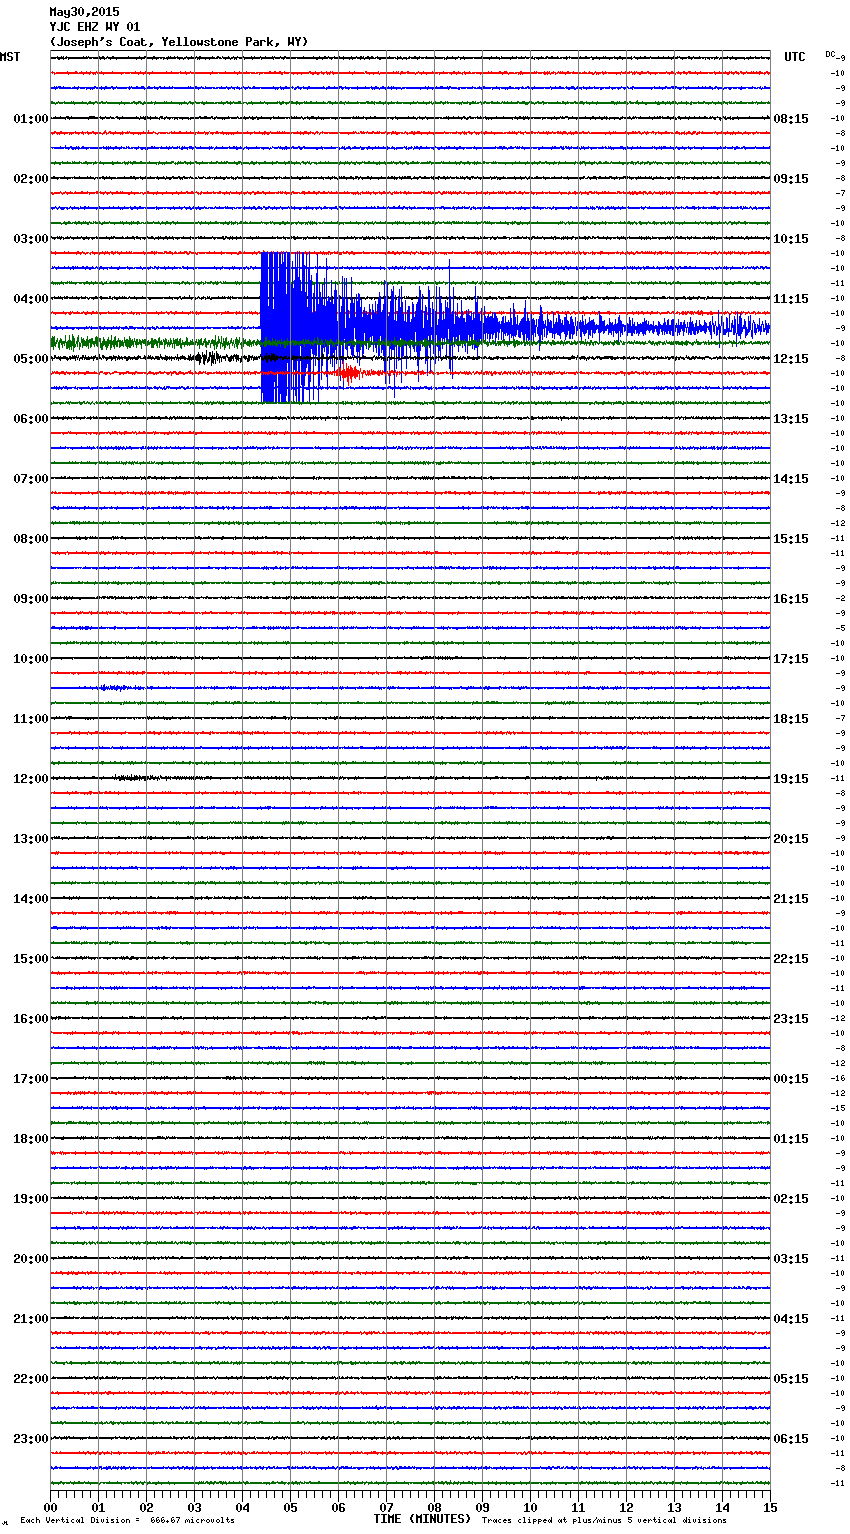
Task: Click the UTC column header
Action: tap(795, 57)
